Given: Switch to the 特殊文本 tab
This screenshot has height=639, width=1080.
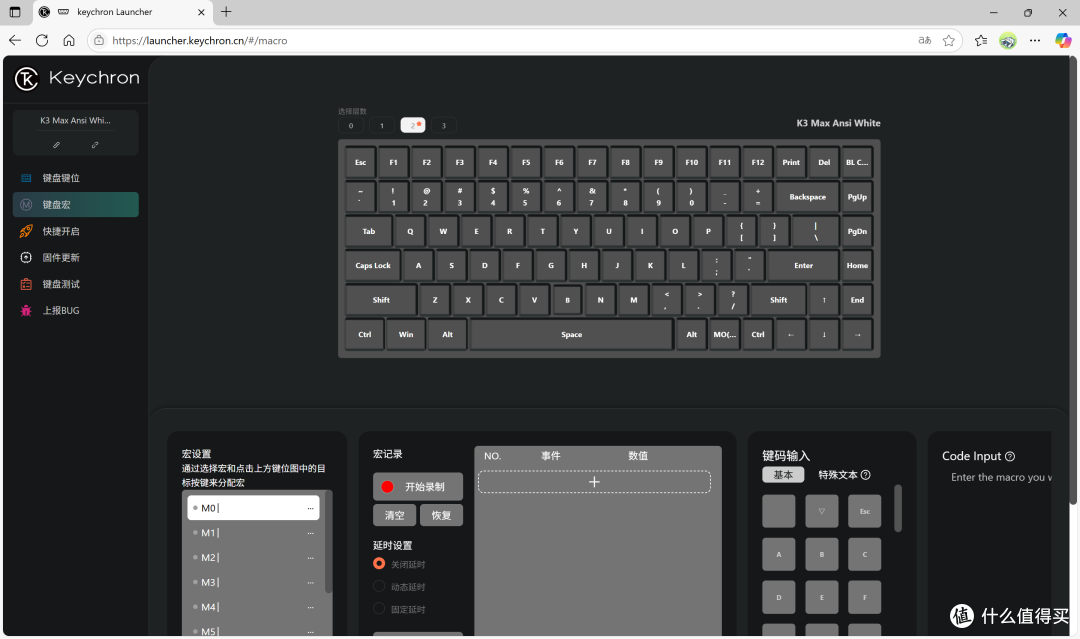Looking at the screenshot, I should pos(838,474).
